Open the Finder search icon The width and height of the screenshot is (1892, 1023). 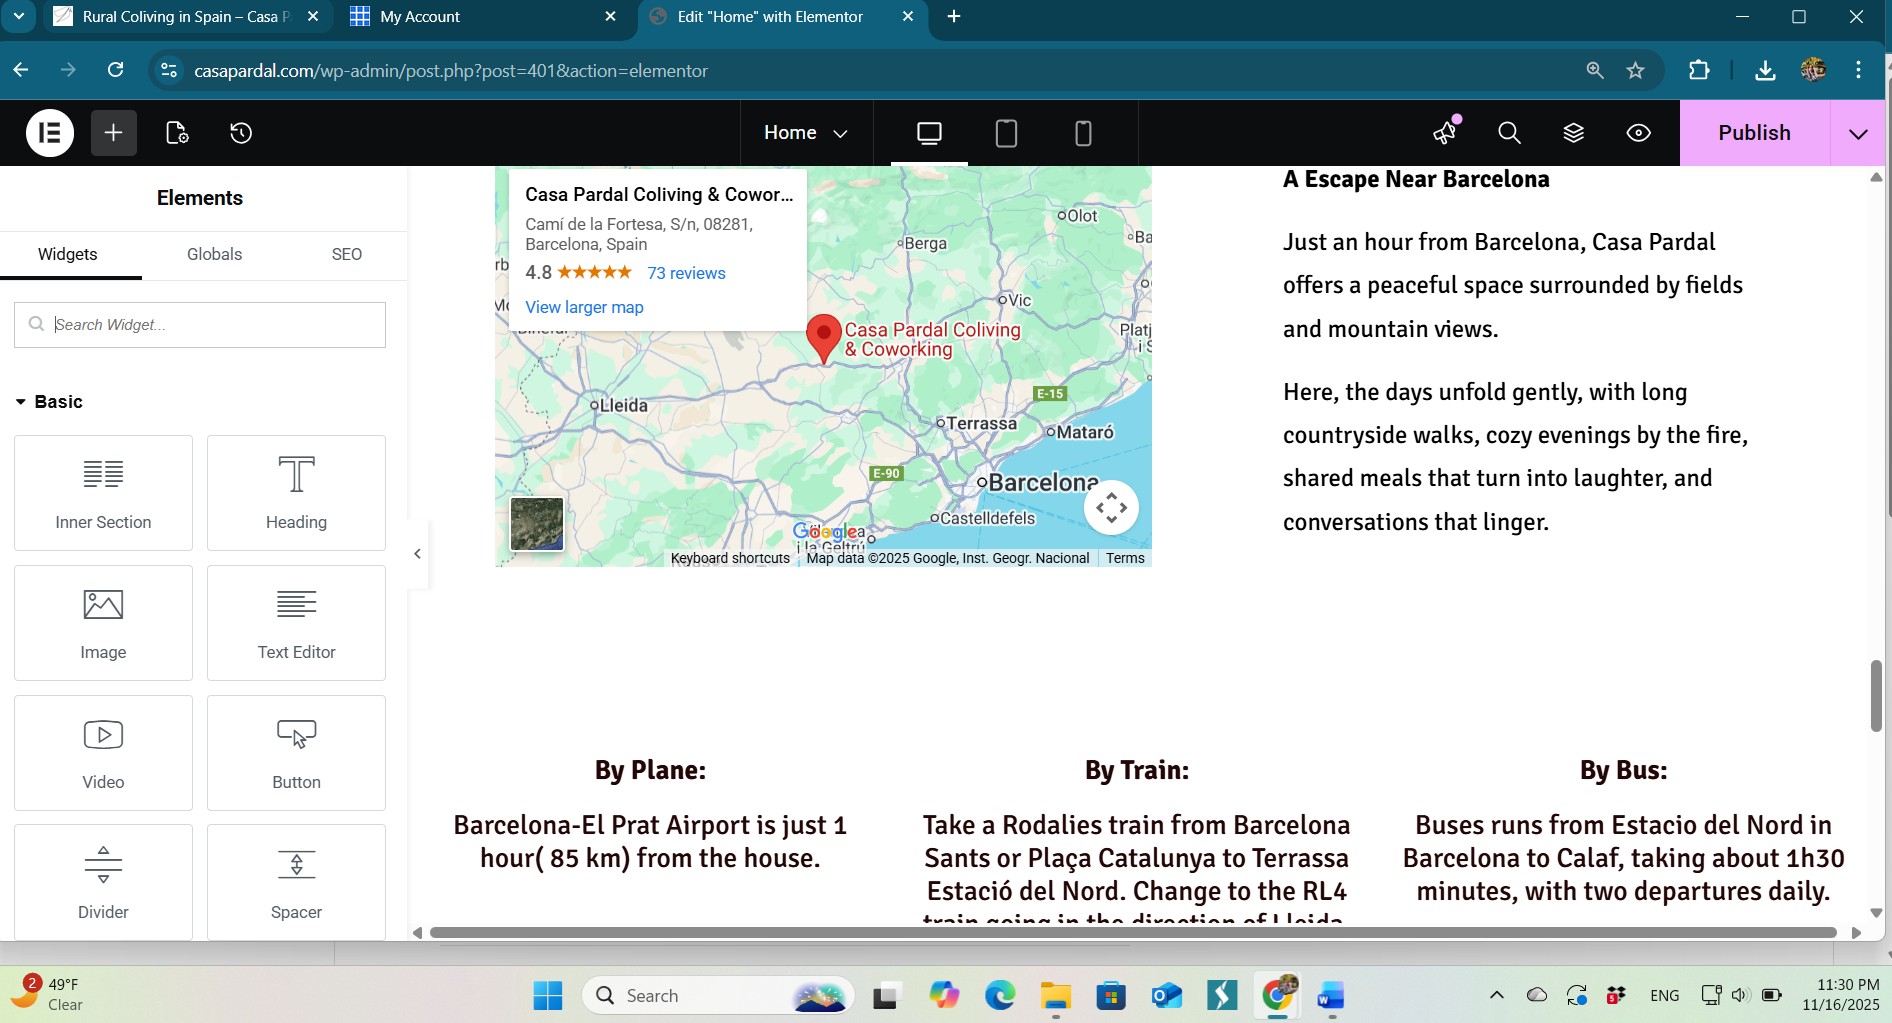coord(1509,133)
